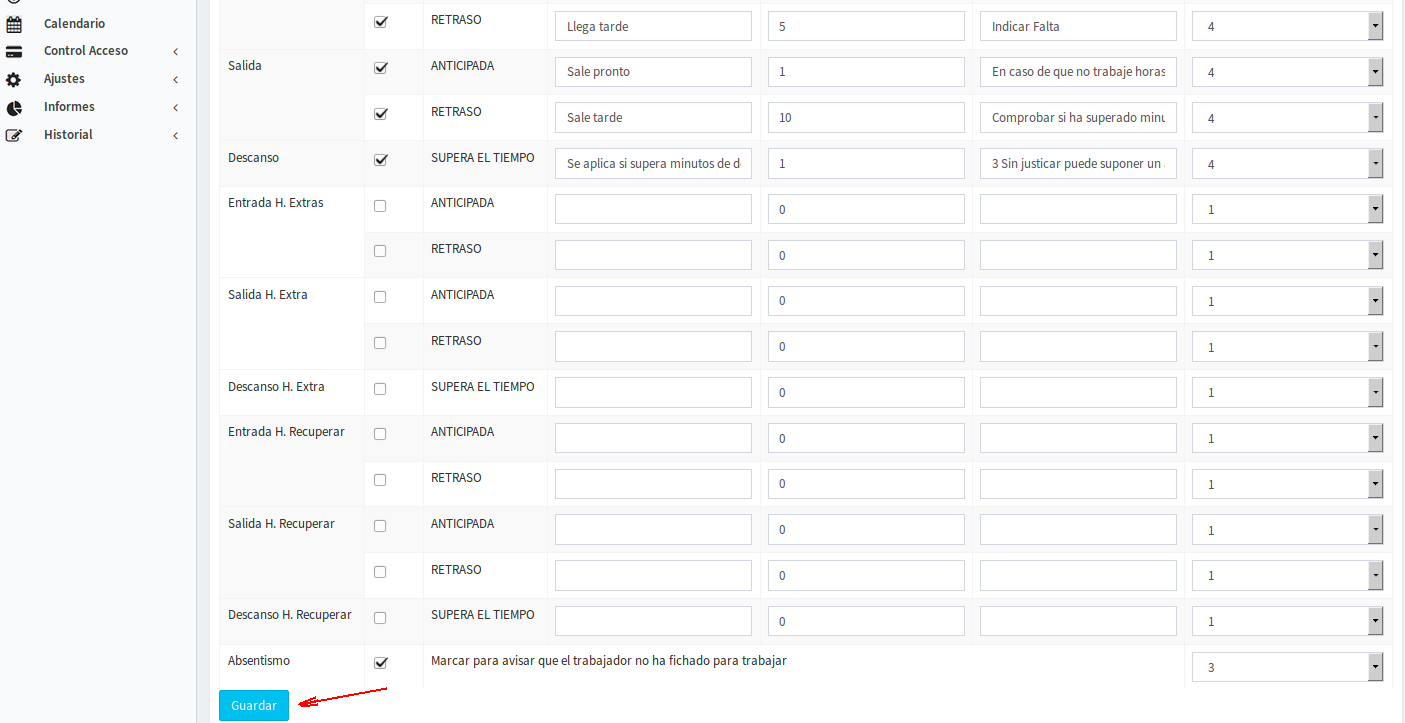Click the Sale tarde text field
Viewport: 1405px width, 723px height.
653,118
